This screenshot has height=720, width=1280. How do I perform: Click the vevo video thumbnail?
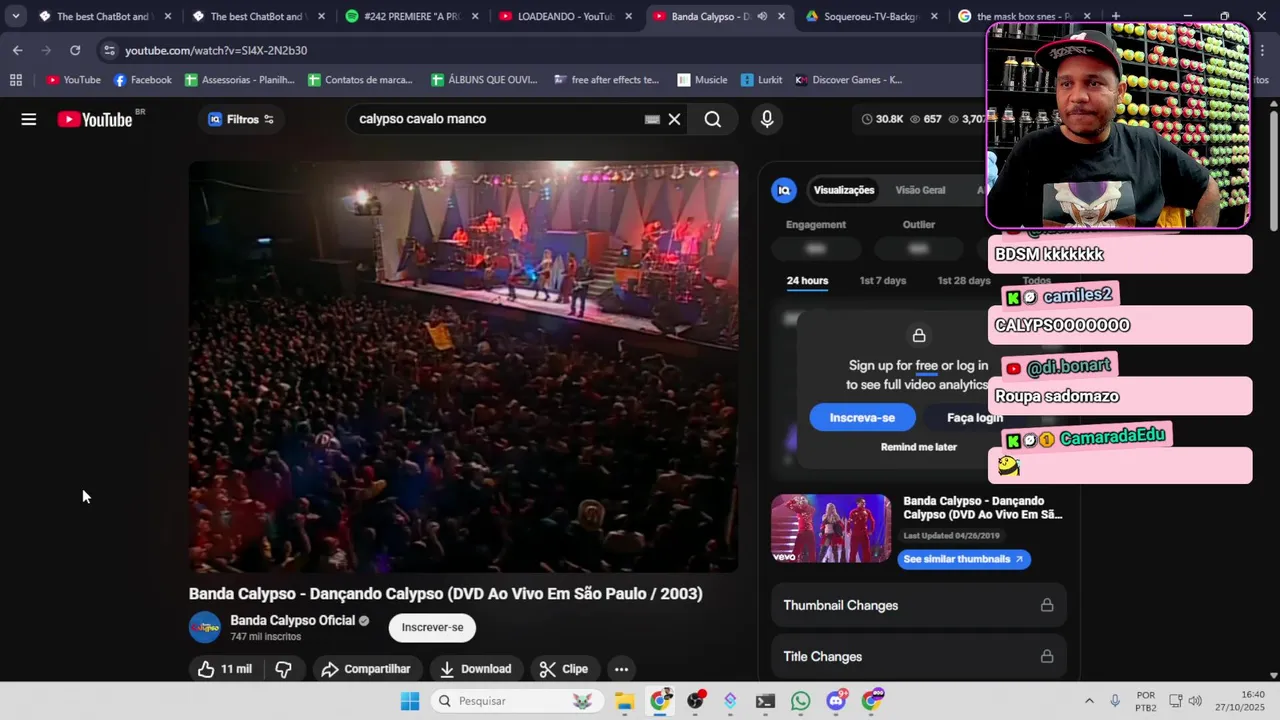[831, 528]
